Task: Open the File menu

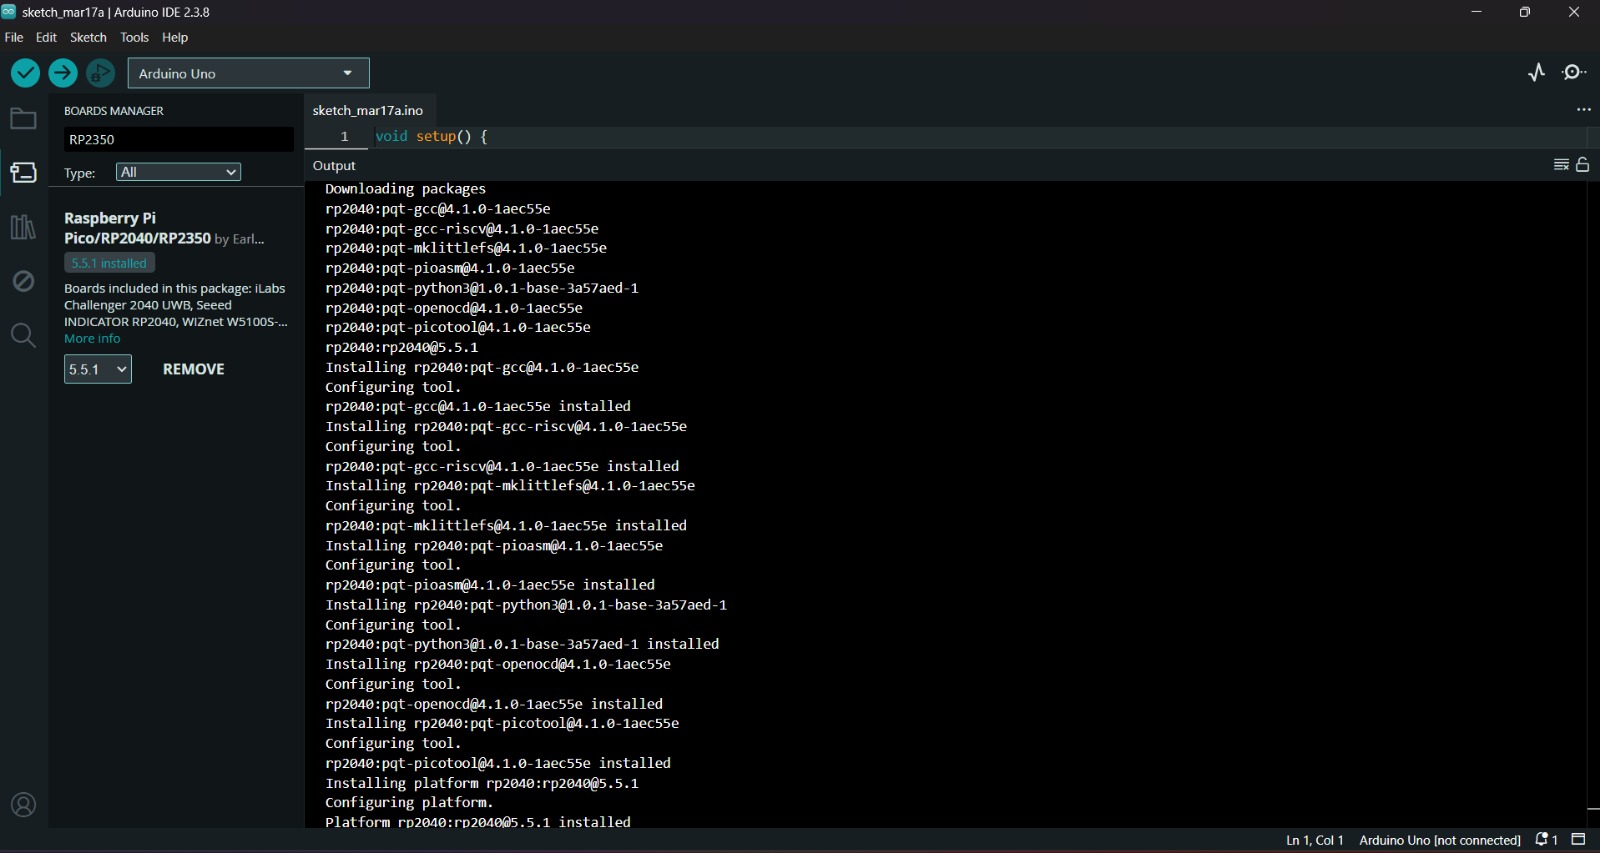Action: pos(14,37)
